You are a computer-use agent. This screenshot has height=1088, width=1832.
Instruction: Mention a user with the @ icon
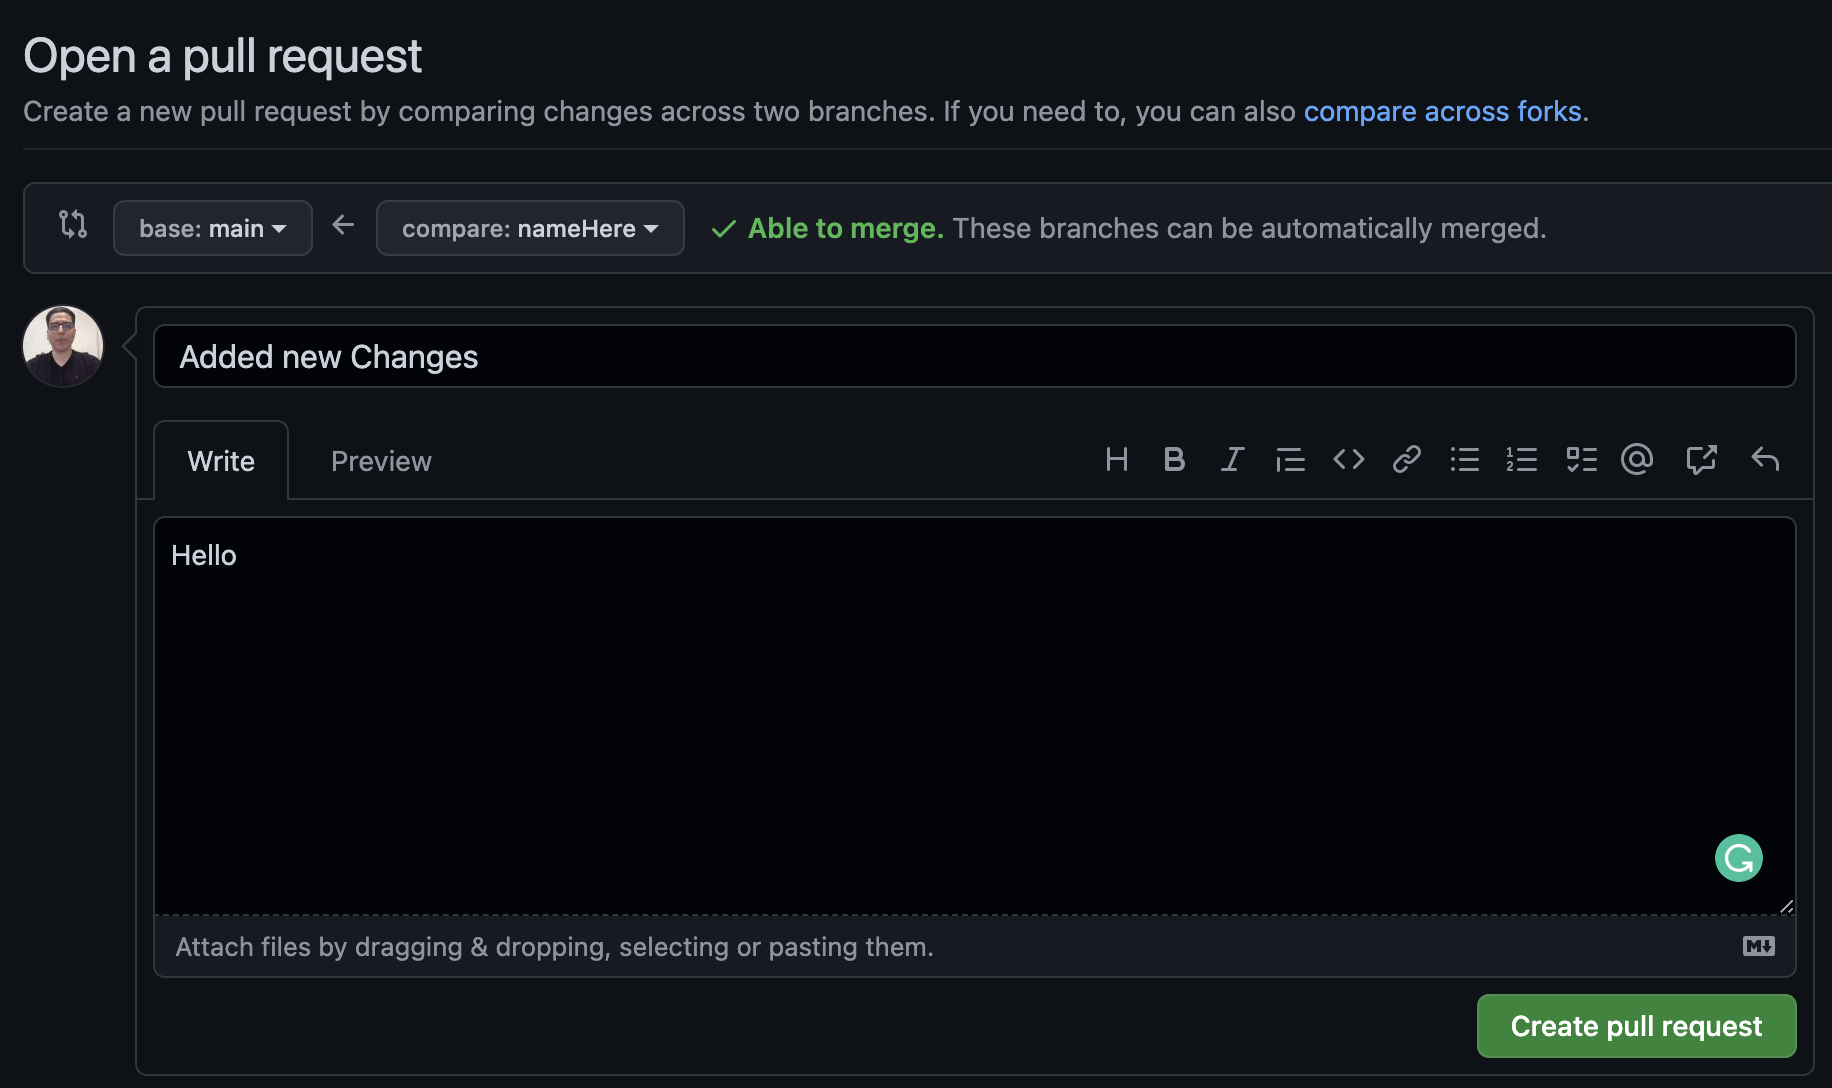click(1637, 460)
